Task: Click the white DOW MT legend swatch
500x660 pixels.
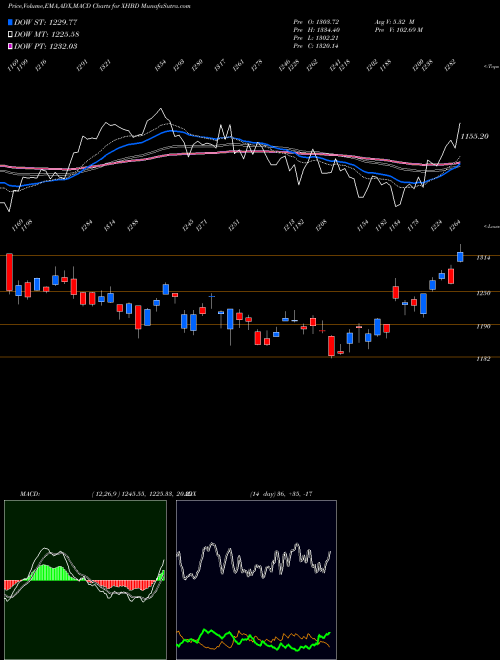Action: [x=10, y=34]
